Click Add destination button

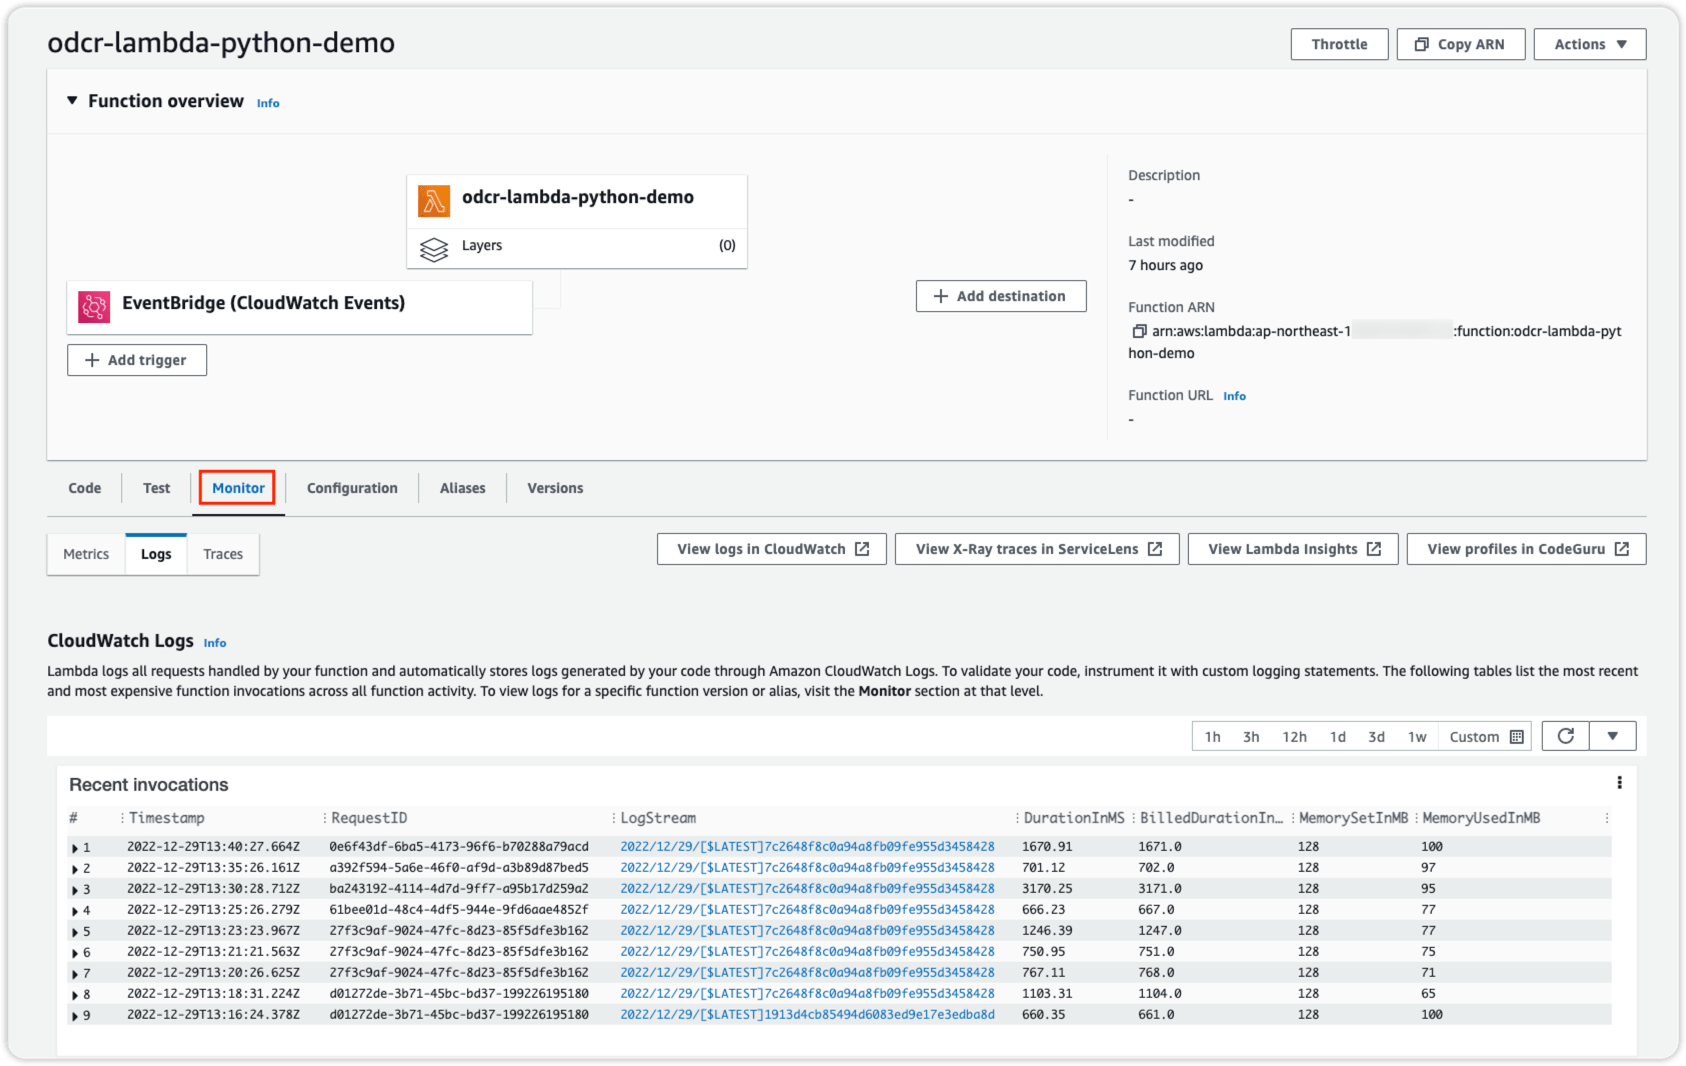pos(1001,296)
